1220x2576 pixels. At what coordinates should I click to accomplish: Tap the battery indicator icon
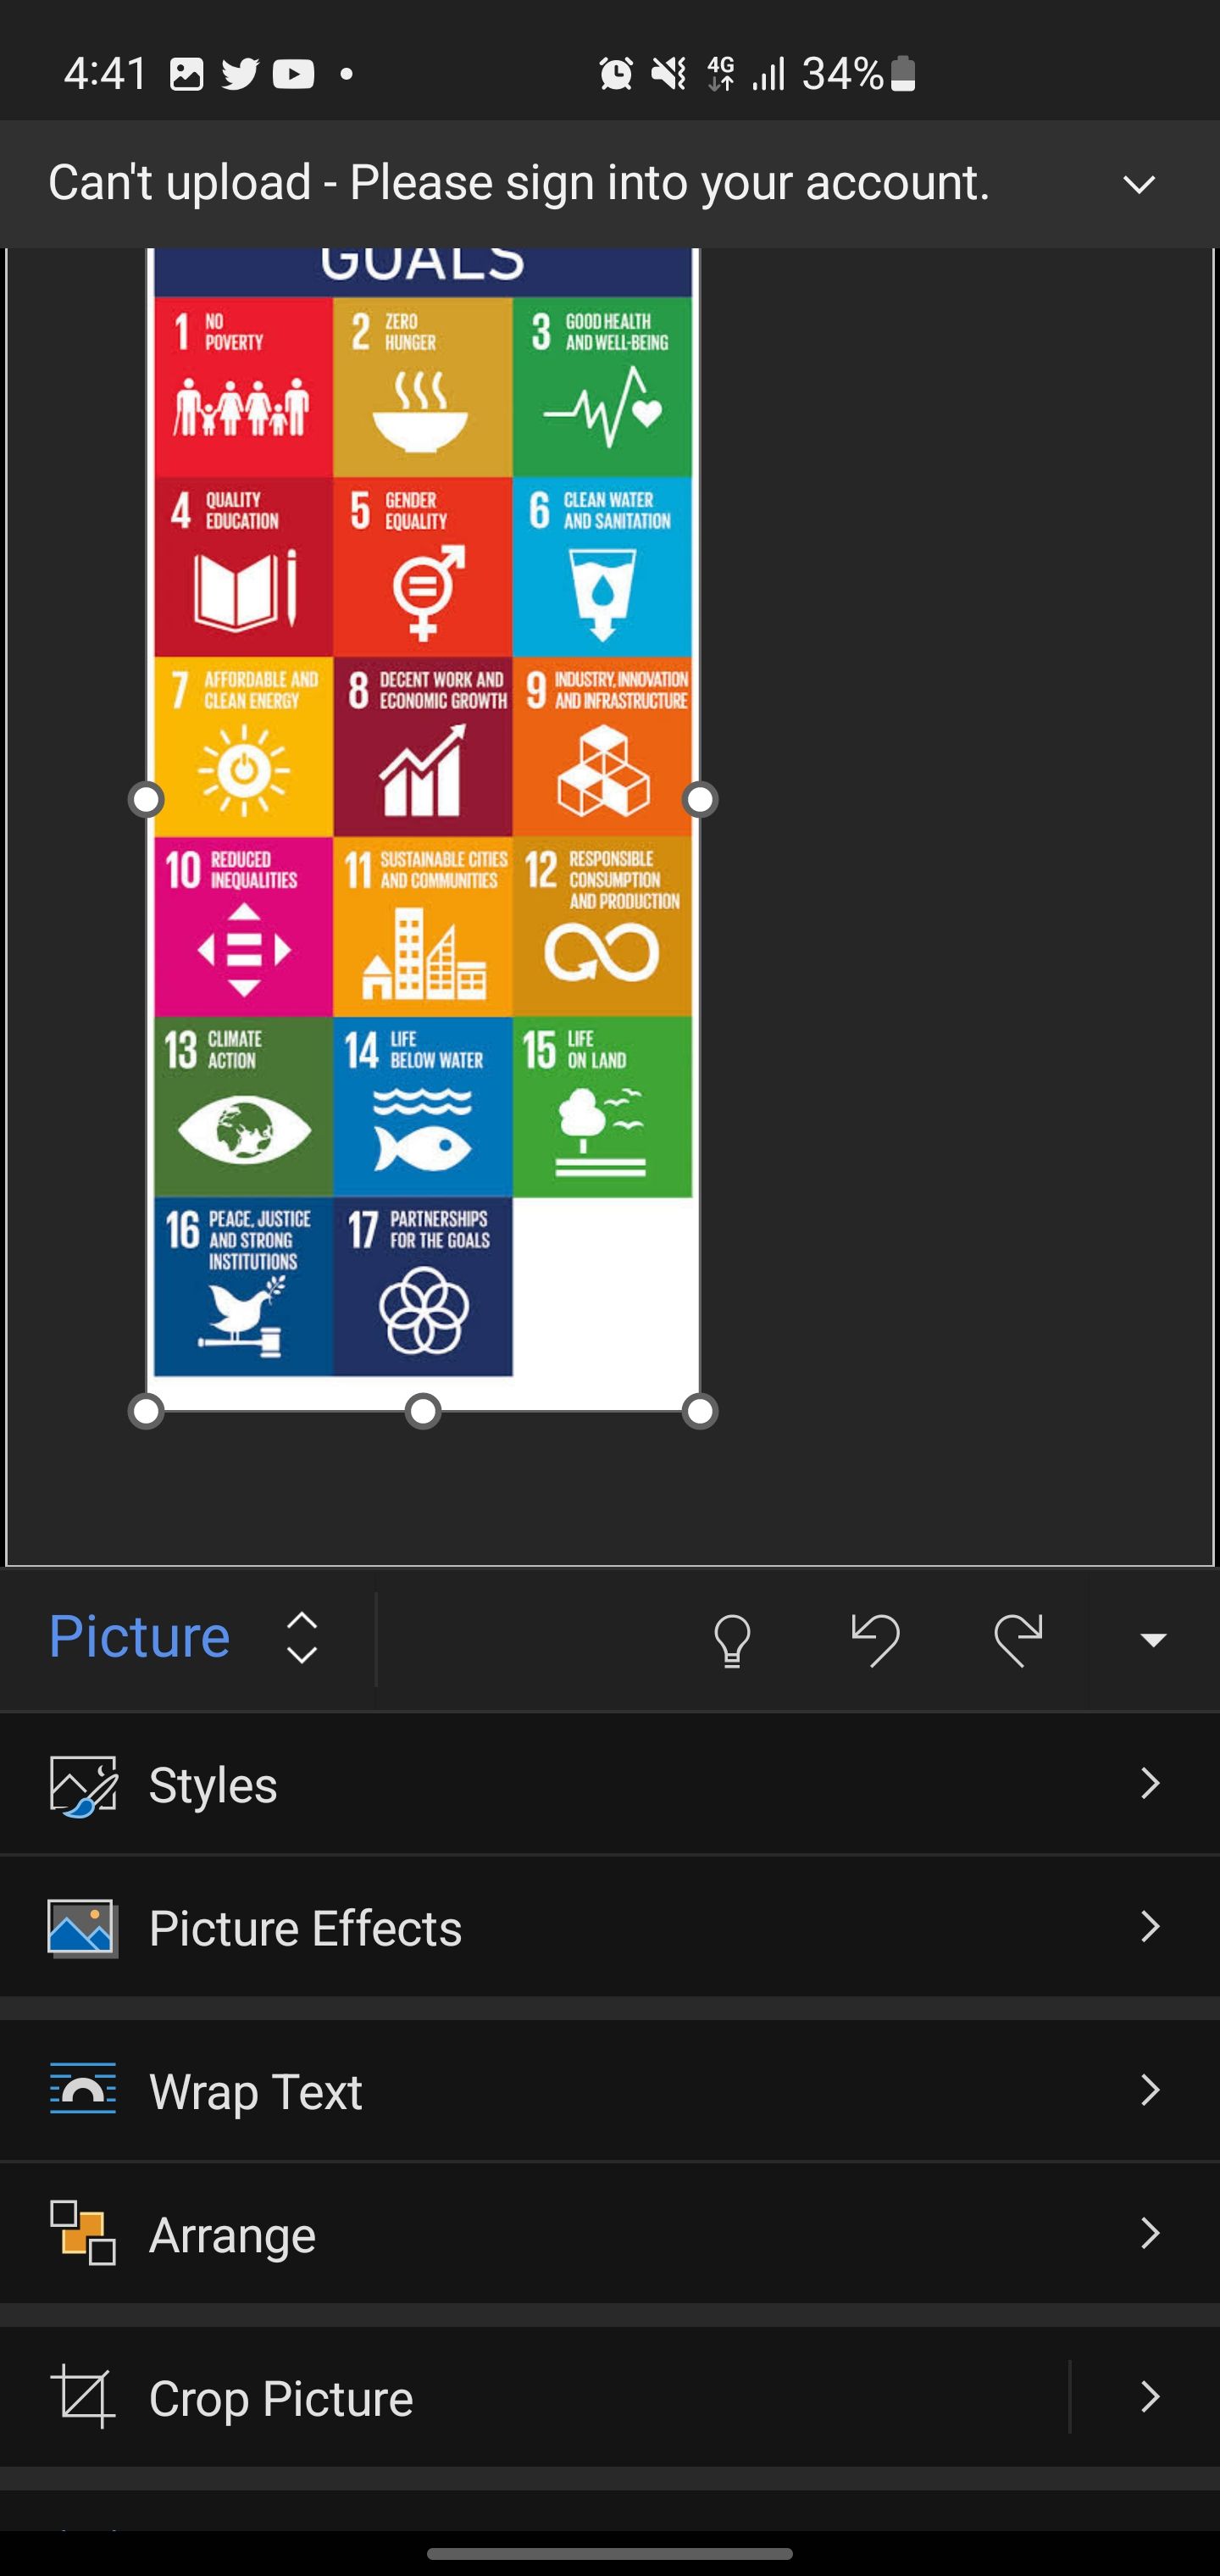point(903,73)
